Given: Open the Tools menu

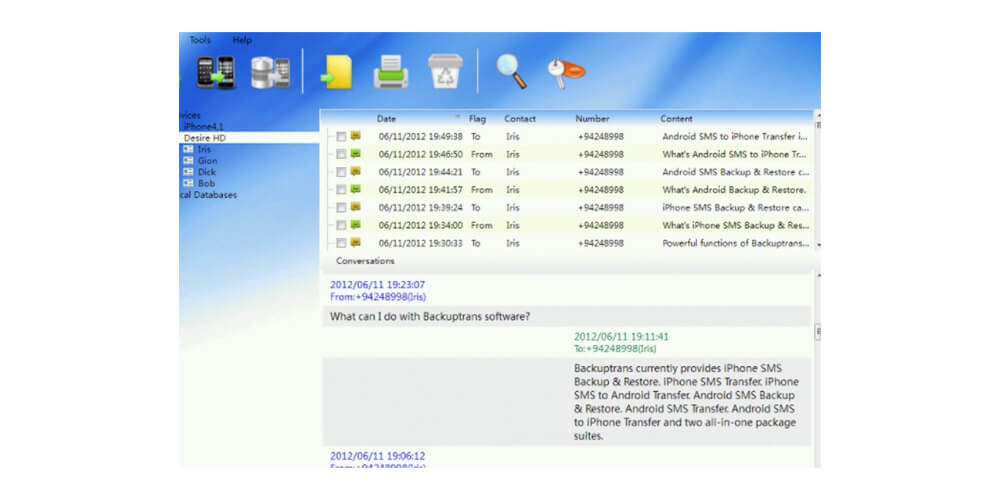Looking at the screenshot, I should point(200,40).
